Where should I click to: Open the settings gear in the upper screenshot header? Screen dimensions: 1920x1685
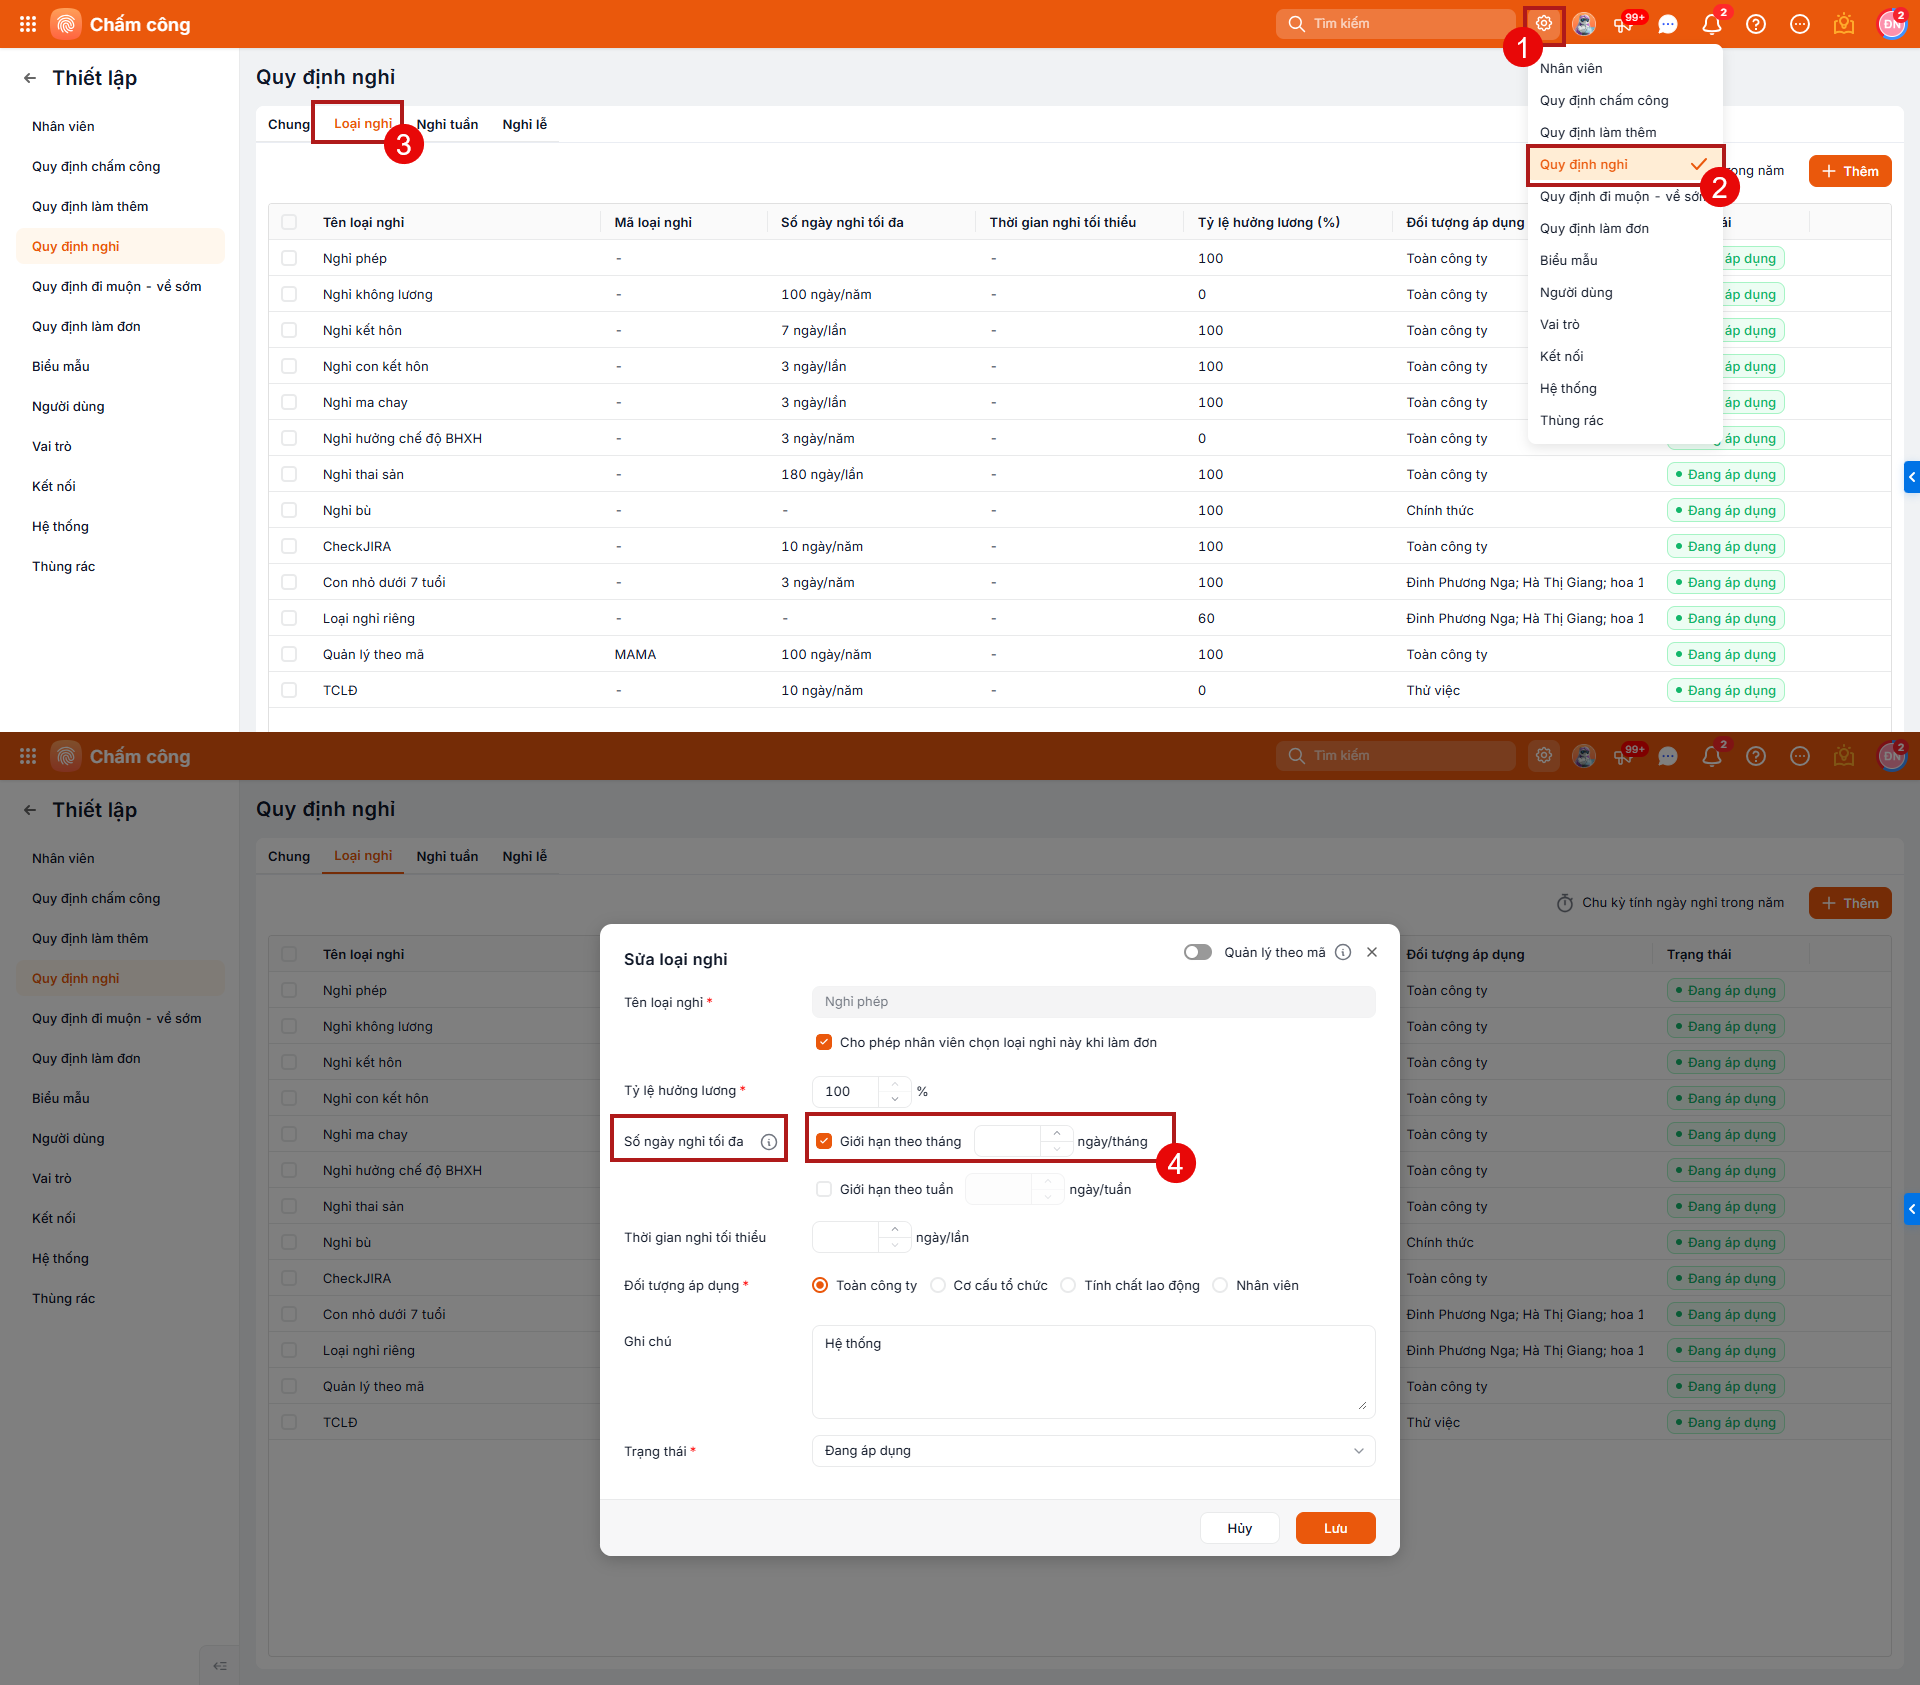coord(1544,24)
